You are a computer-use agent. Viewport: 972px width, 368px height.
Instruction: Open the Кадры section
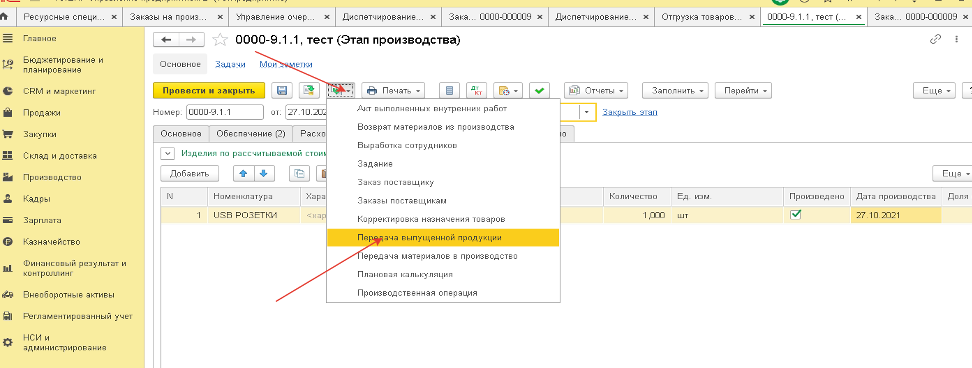[x=37, y=199]
